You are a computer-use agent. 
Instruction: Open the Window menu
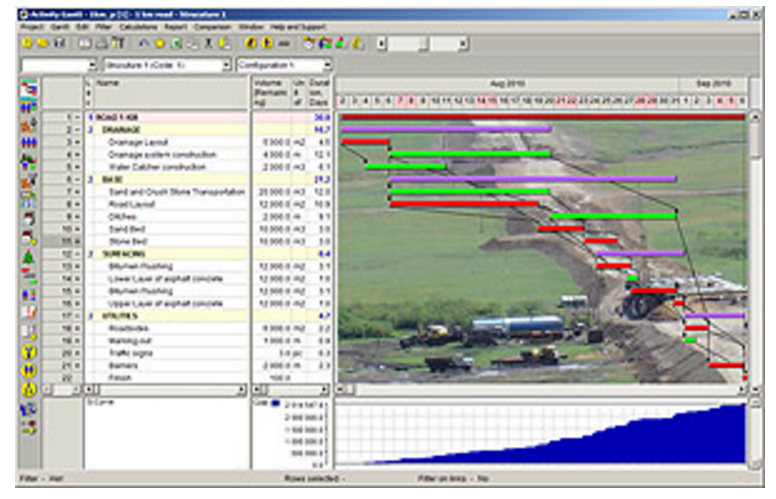coord(251,27)
